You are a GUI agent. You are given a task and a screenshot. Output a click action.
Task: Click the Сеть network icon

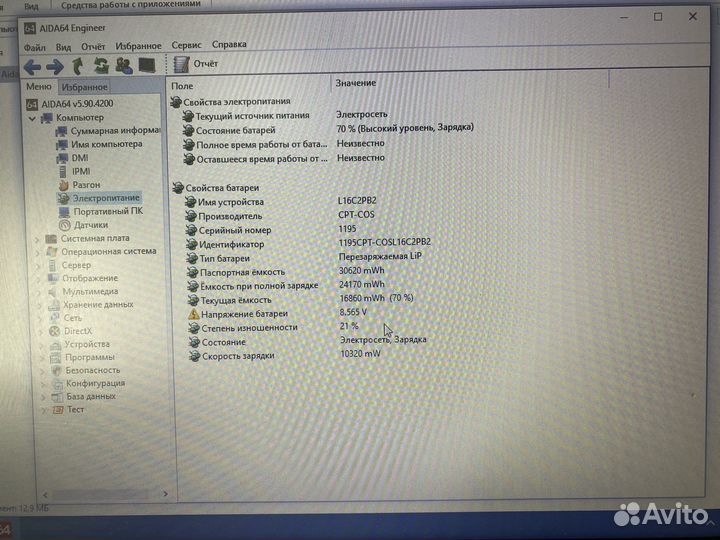tap(55, 318)
